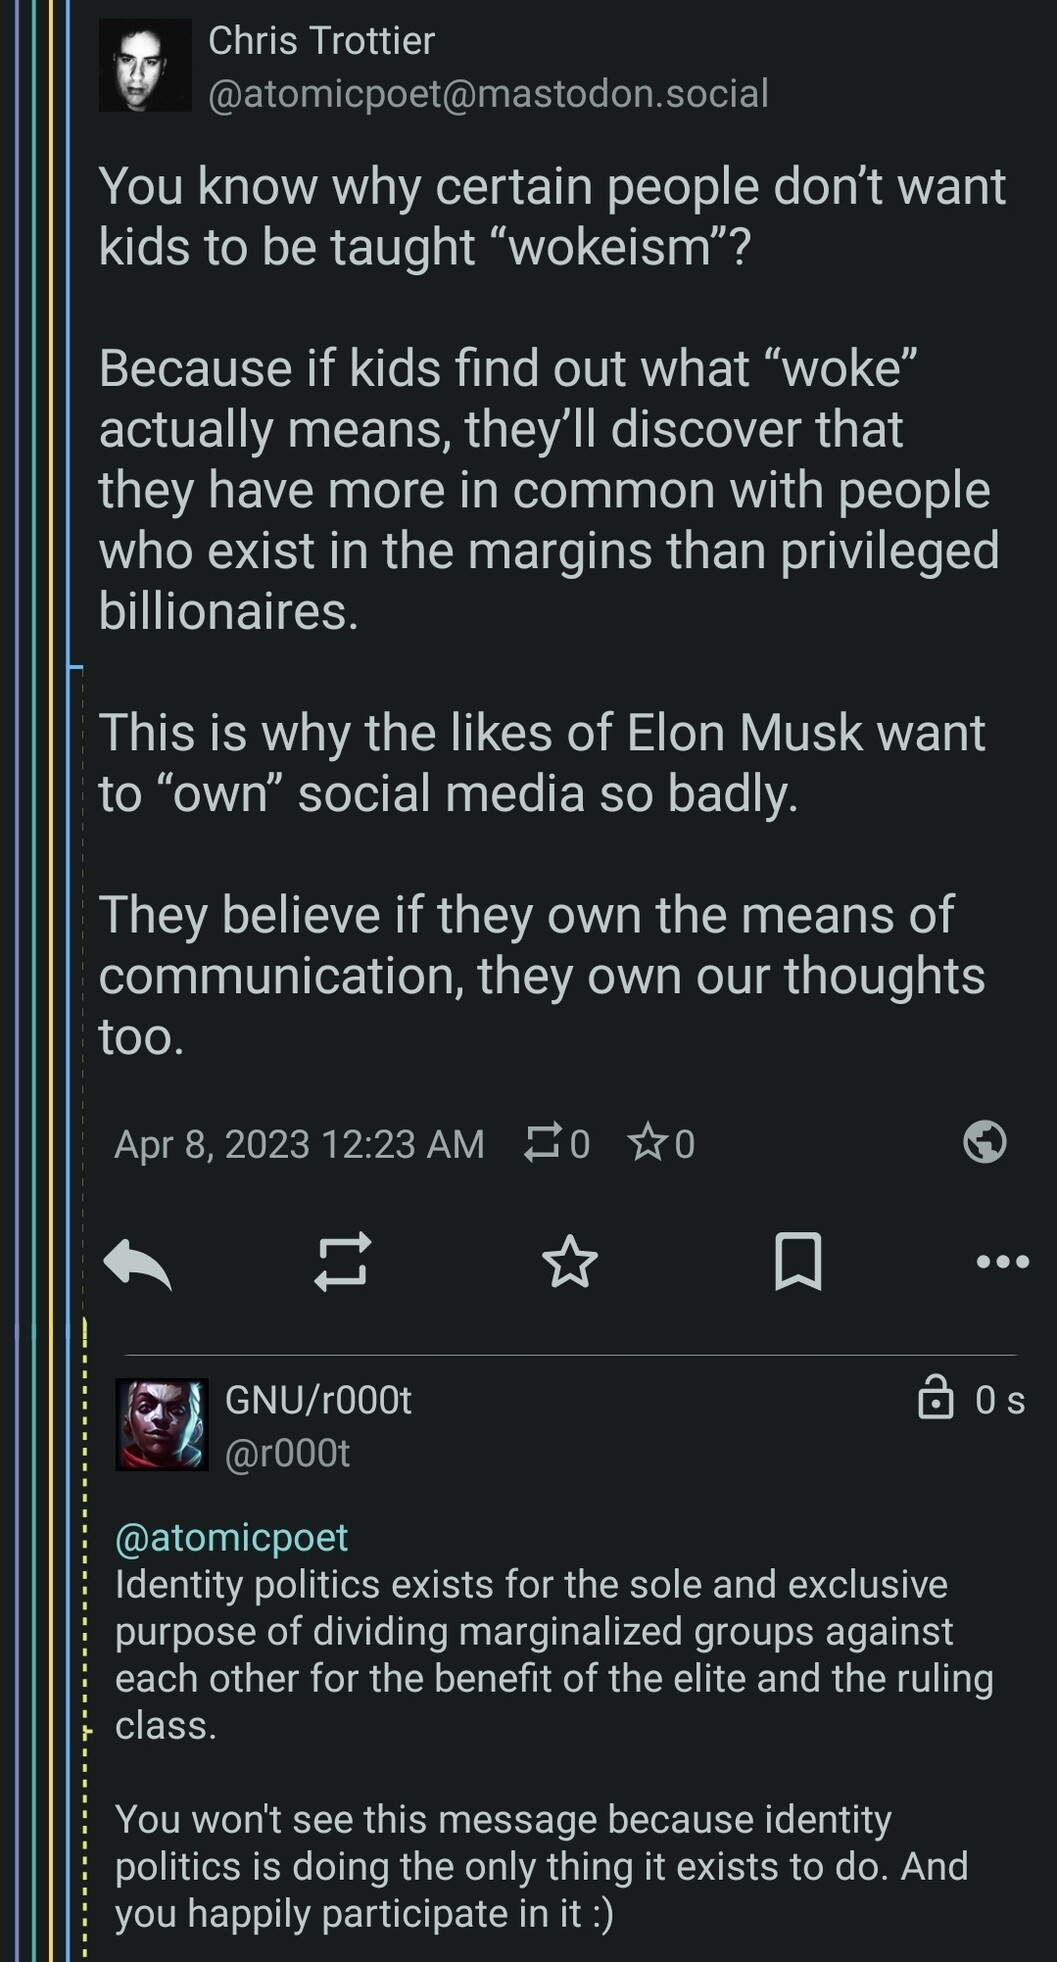Click the @atomicpoet mention in the reply
This screenshot has width=1057, height=1962.
click(x=231, y=1537)
